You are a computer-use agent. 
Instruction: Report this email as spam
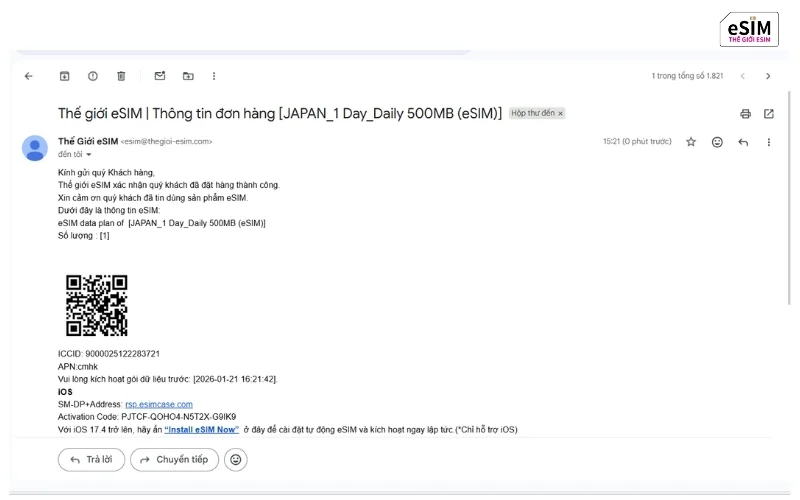coord(92,76)
